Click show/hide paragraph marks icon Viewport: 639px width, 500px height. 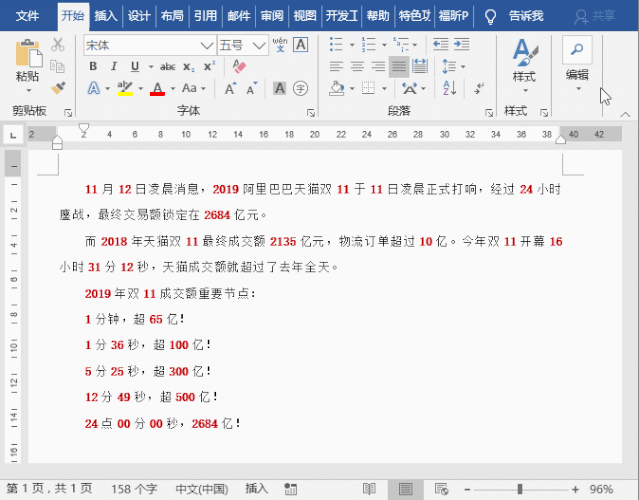(x=479, y=88)
